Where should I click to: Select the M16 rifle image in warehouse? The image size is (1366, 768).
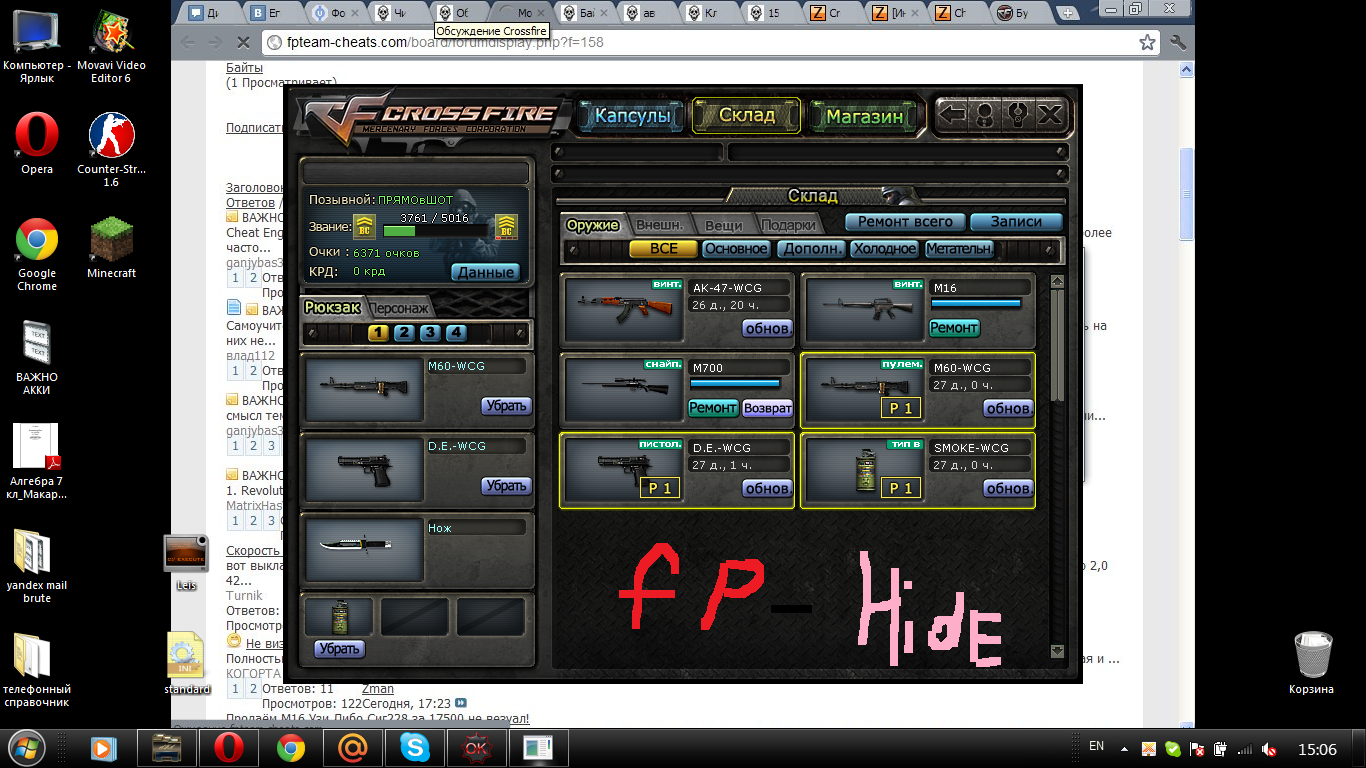(x=864, y=309)
